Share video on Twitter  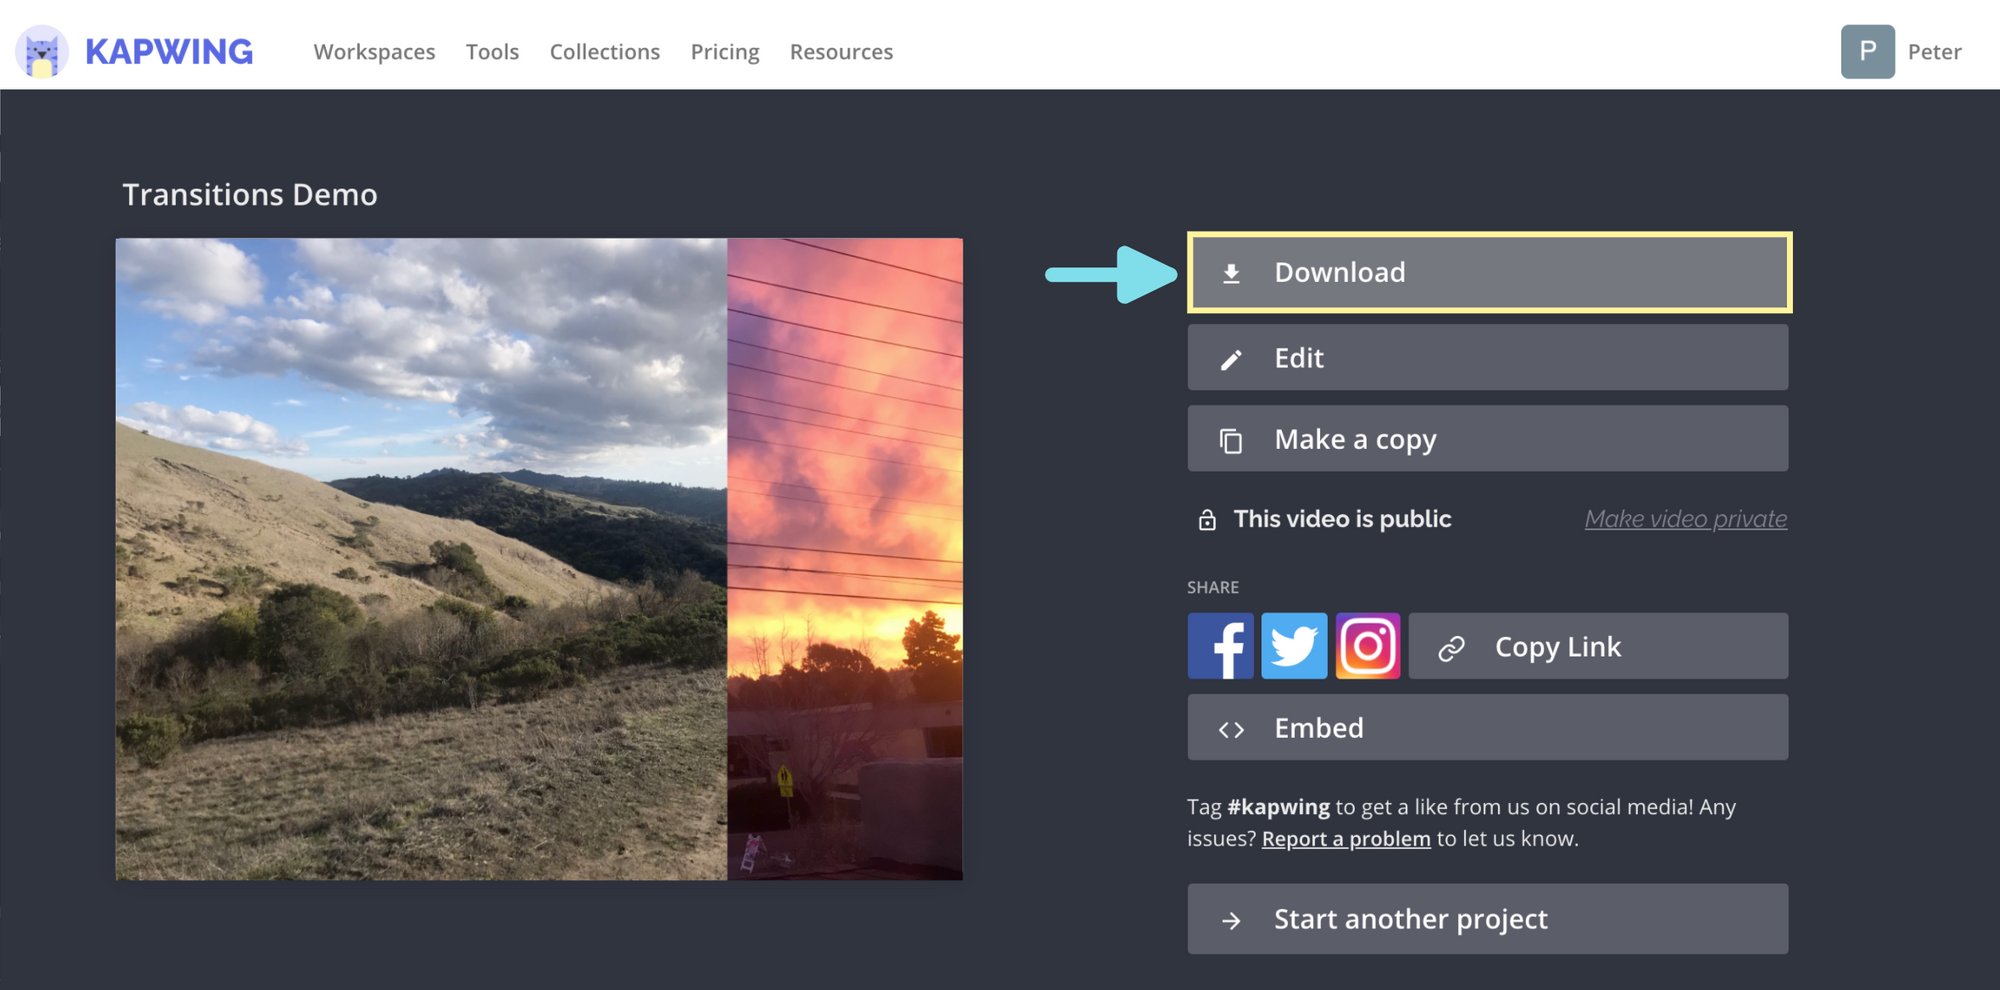[1294, 646]
